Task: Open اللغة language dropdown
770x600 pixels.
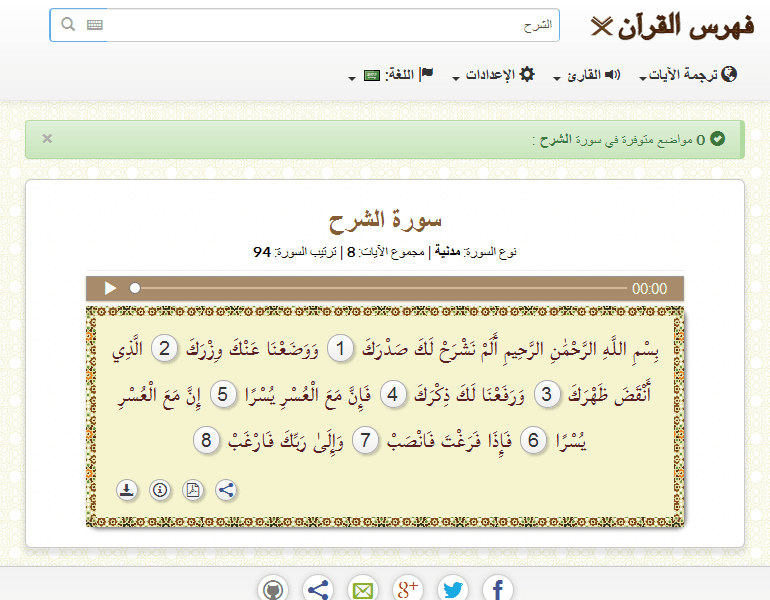Action: tap(391, 75)
